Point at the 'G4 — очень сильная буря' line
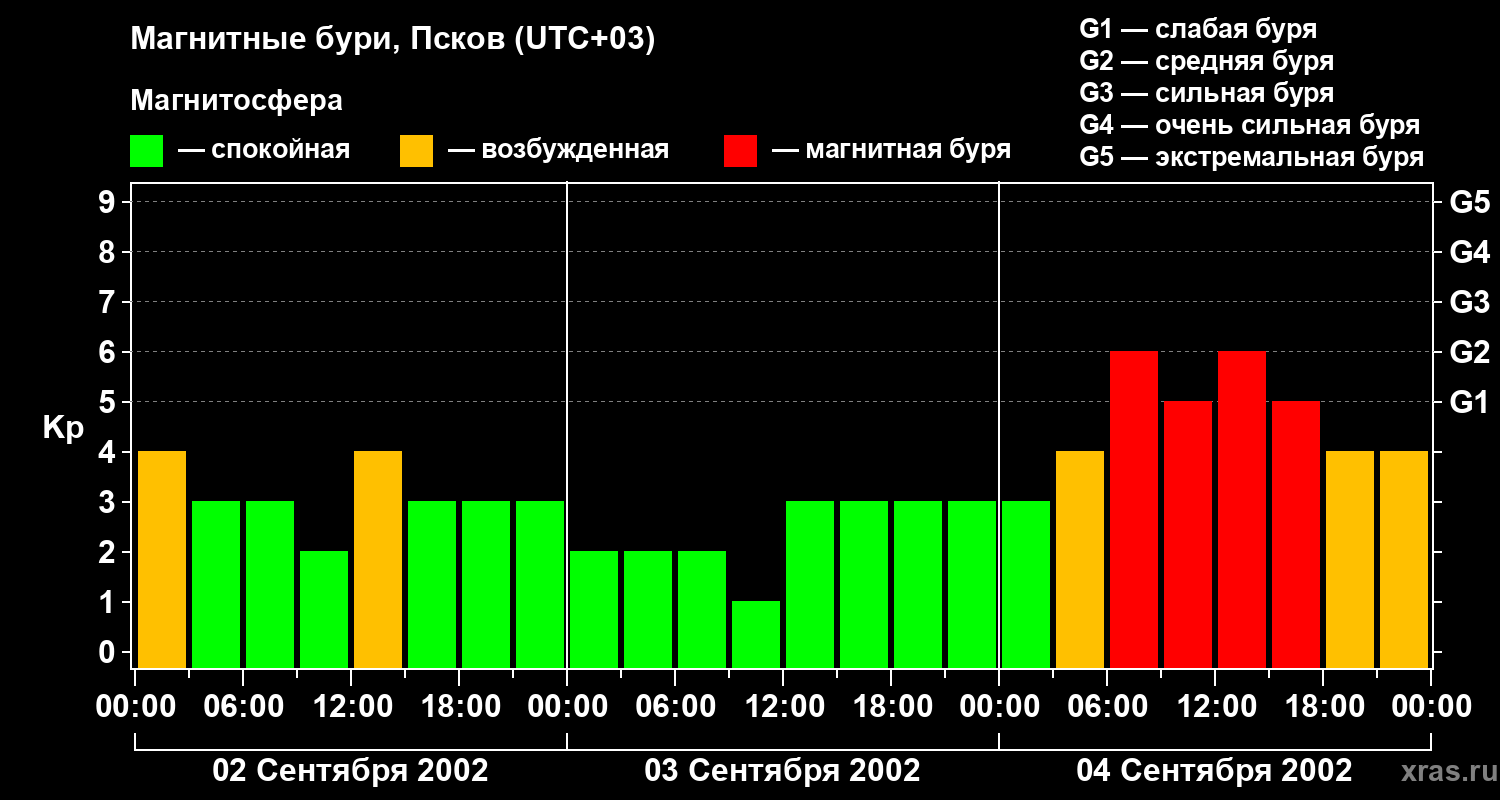Image resolution: width=1500 pixels, height=800 pixels. [x=1250, y=125]
